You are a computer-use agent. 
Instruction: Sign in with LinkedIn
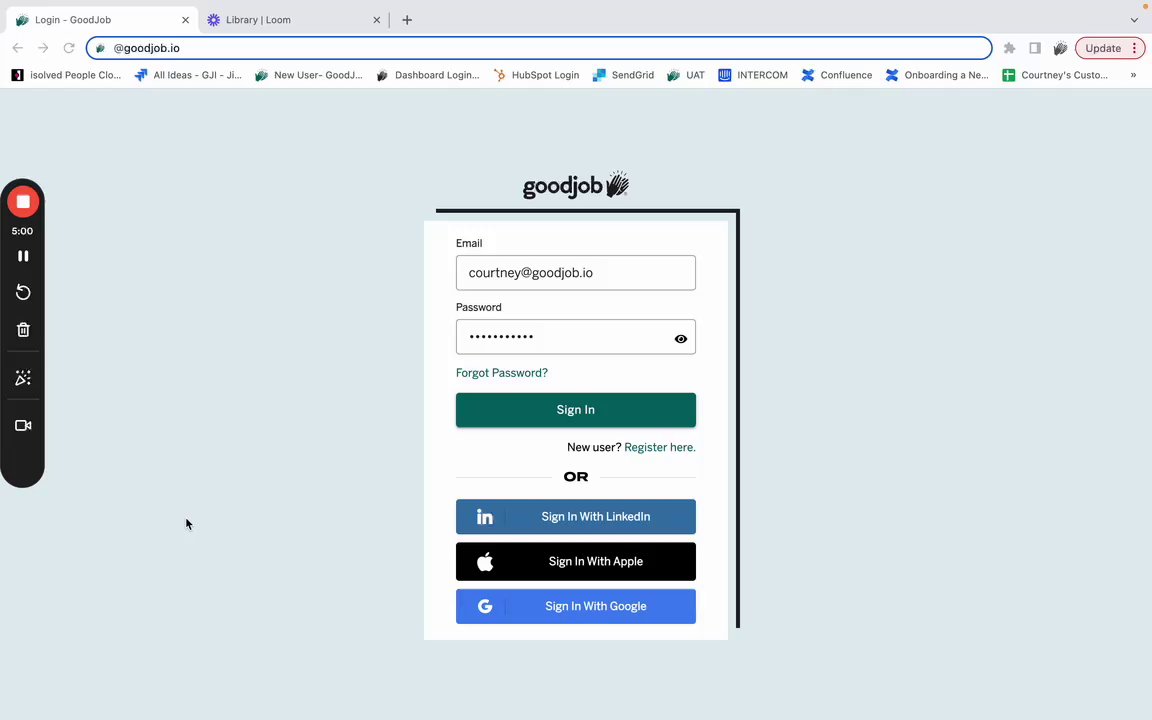pyautogui.click(x=575, y=516)
